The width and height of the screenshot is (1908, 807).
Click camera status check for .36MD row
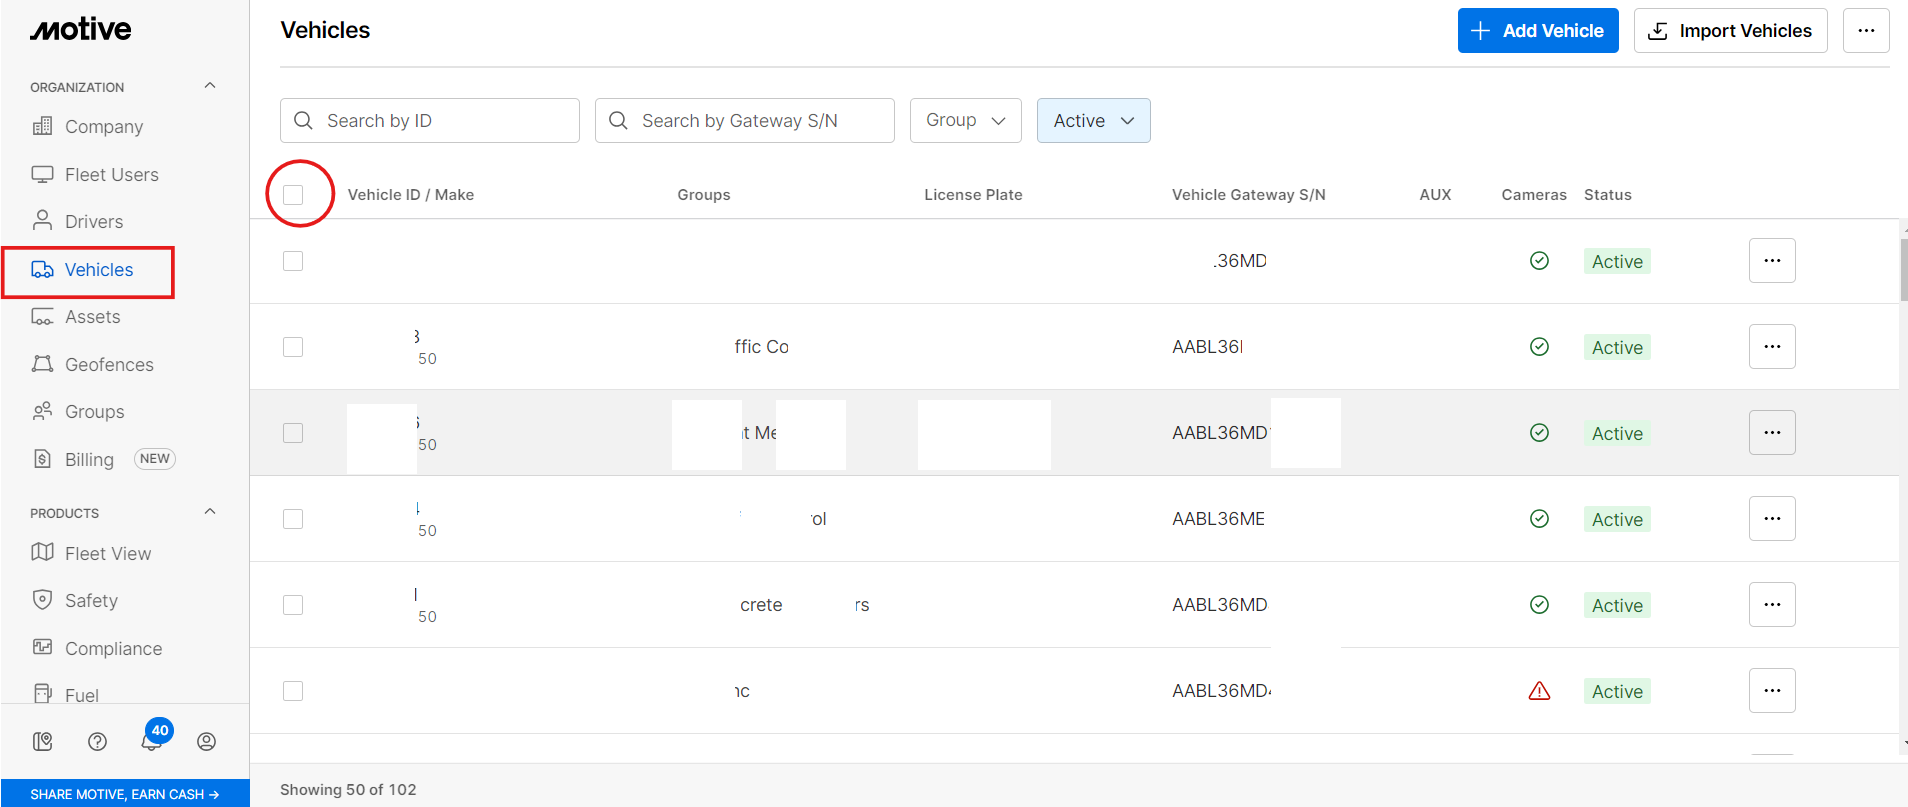[x=1539, y=260]
